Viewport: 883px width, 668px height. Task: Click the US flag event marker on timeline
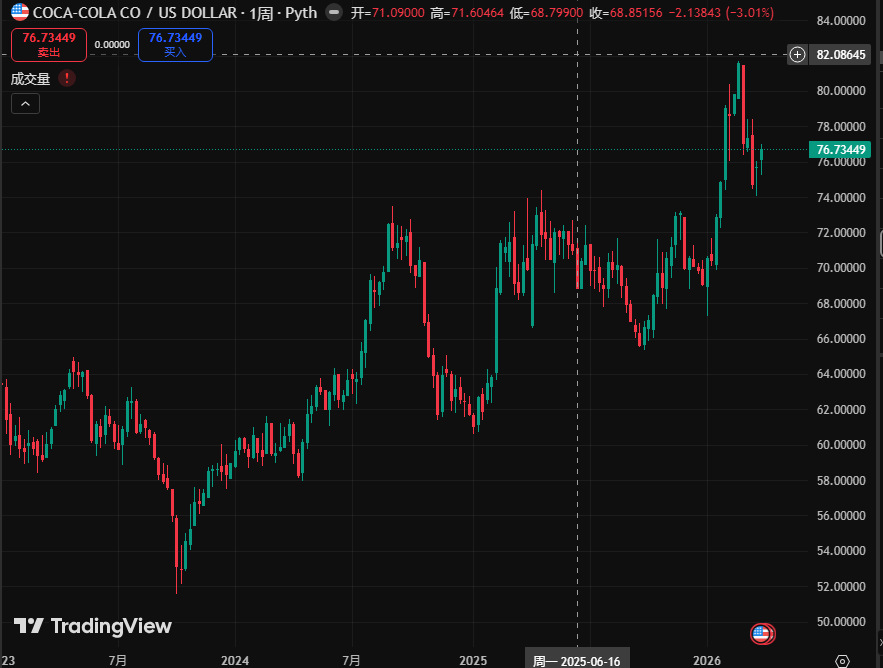click(762, 633)
